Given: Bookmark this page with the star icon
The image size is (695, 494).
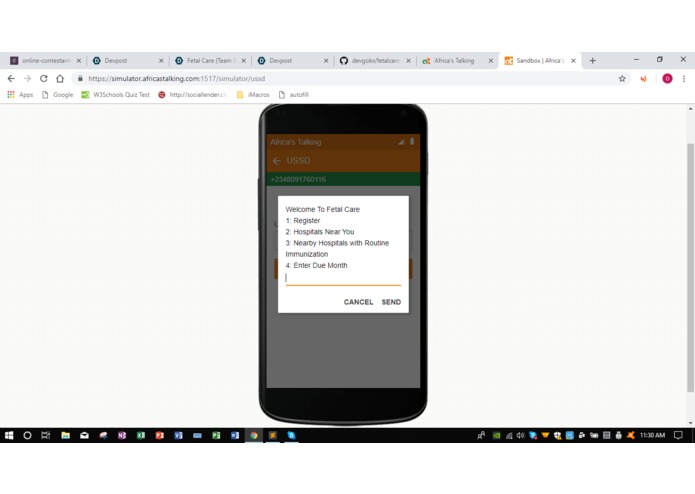Looking at the screenshot, I should [622, 78].
